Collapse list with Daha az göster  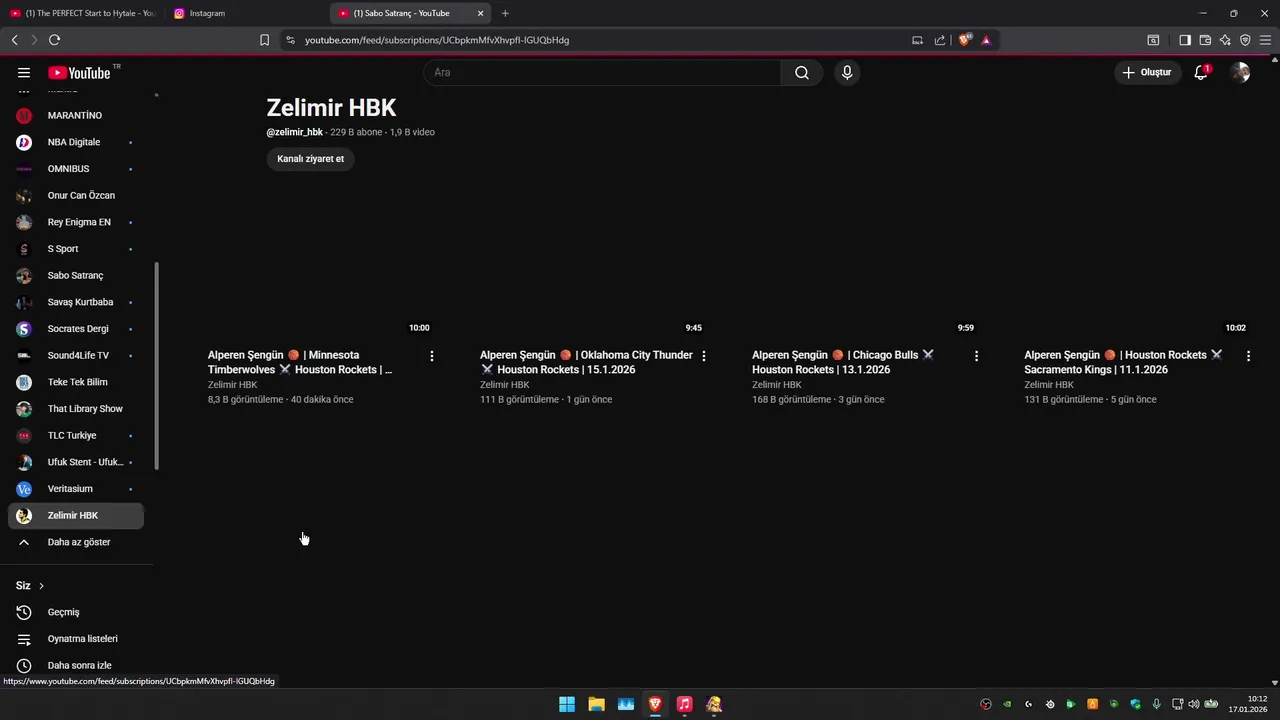pyautogui.click(x=76, y=542)
